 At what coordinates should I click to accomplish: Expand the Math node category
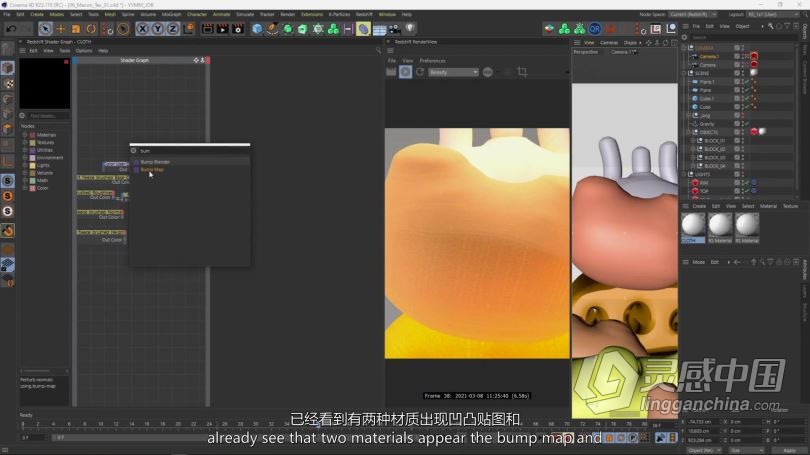(x=25, y=180)
